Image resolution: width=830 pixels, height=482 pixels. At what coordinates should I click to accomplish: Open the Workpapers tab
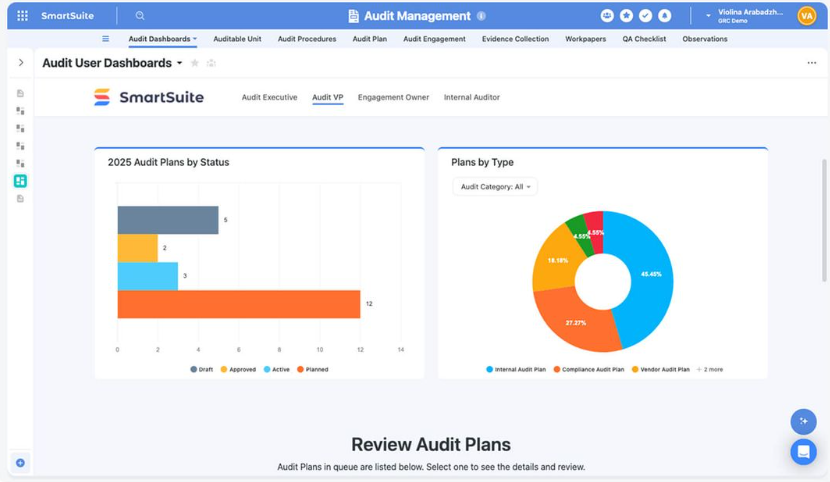tap(585, 39)
